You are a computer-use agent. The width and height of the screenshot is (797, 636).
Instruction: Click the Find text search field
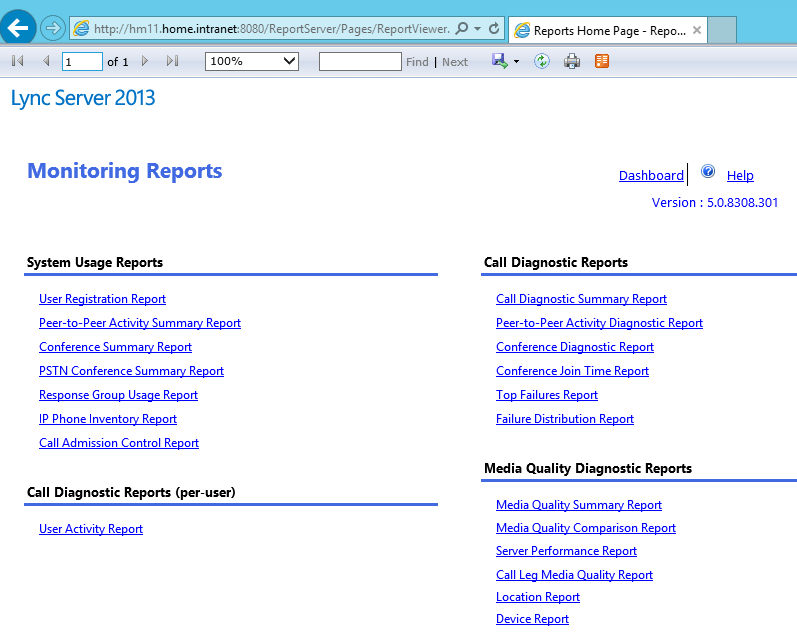point(360,62)
